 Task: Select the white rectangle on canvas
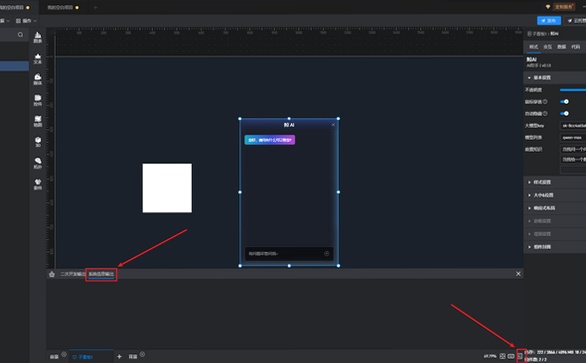167,188
